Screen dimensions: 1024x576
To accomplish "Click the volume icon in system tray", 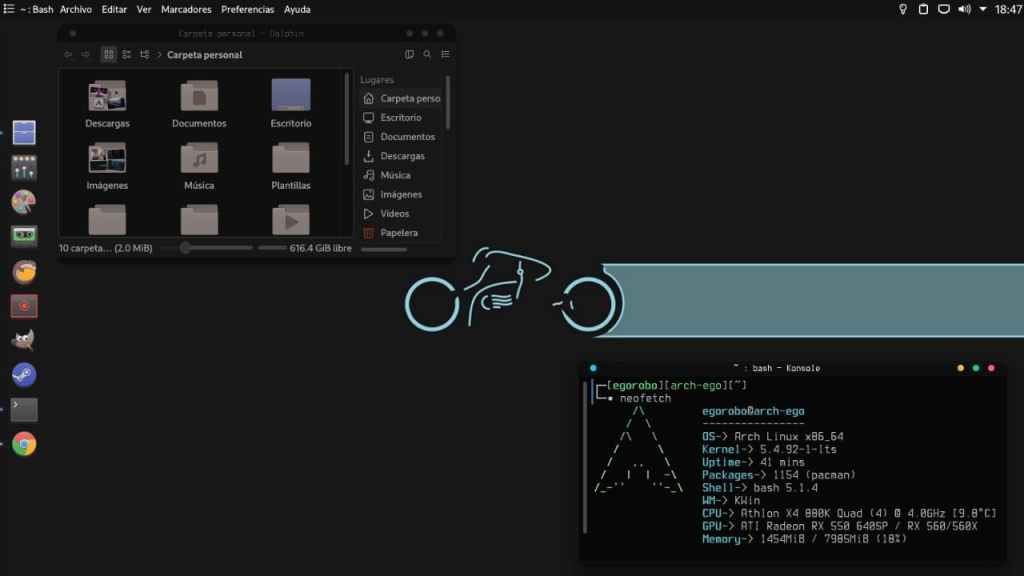I will pyautogui.click(x=964, y=9).
